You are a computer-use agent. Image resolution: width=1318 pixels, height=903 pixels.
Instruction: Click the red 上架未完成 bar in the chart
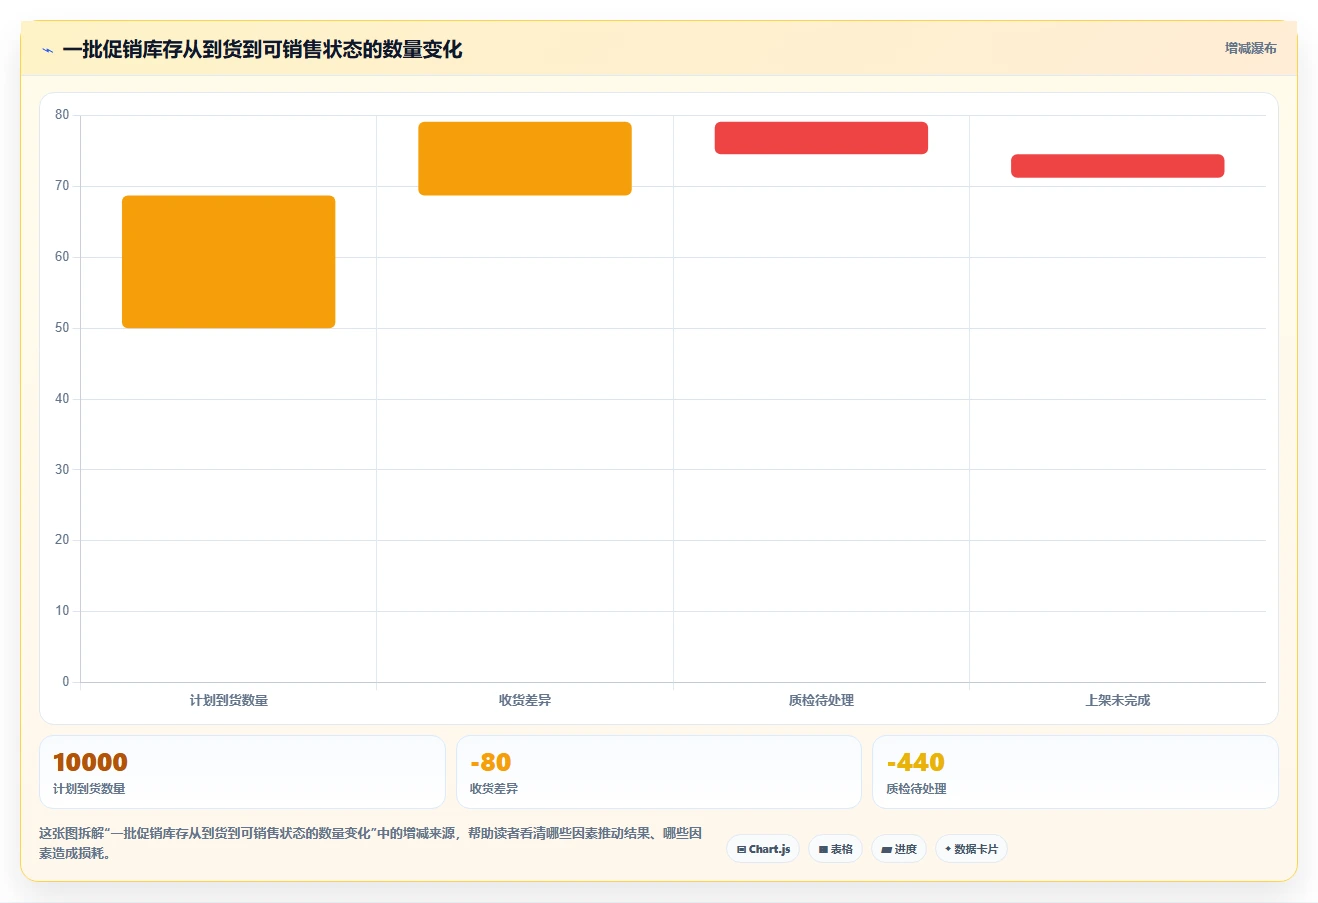tap(1118, 166)
